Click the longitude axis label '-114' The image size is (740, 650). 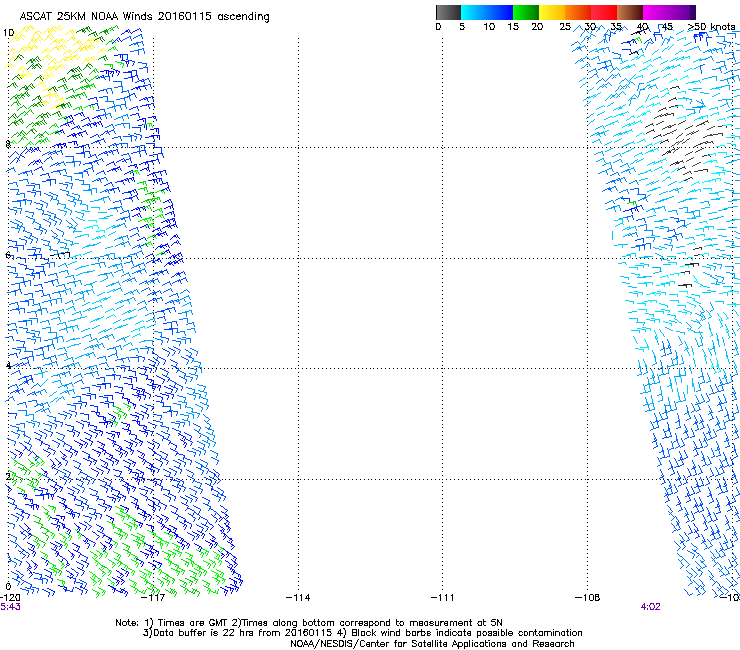pos(298,598)
